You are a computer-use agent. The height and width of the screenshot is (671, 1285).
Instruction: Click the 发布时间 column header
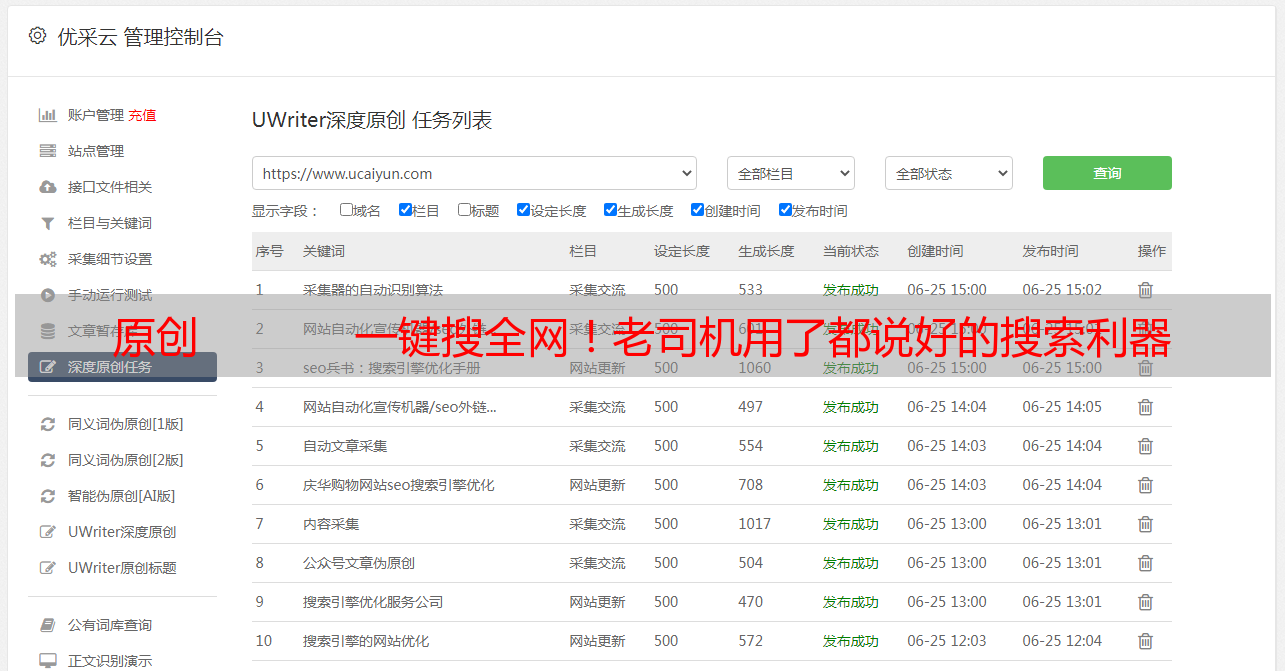(1050, 251)
